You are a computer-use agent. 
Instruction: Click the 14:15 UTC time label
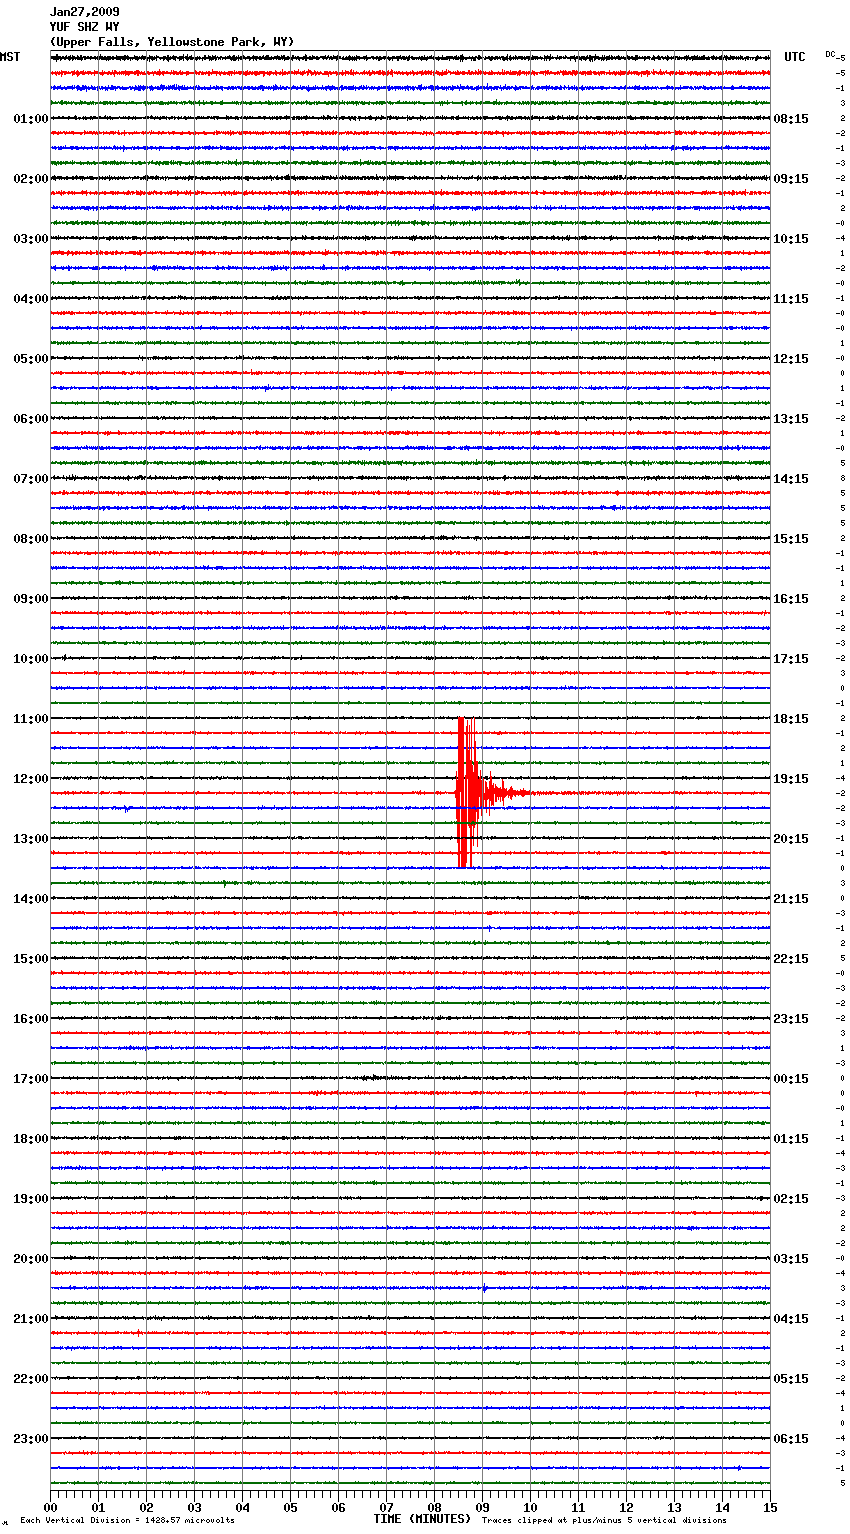click(x=791, y=479)
